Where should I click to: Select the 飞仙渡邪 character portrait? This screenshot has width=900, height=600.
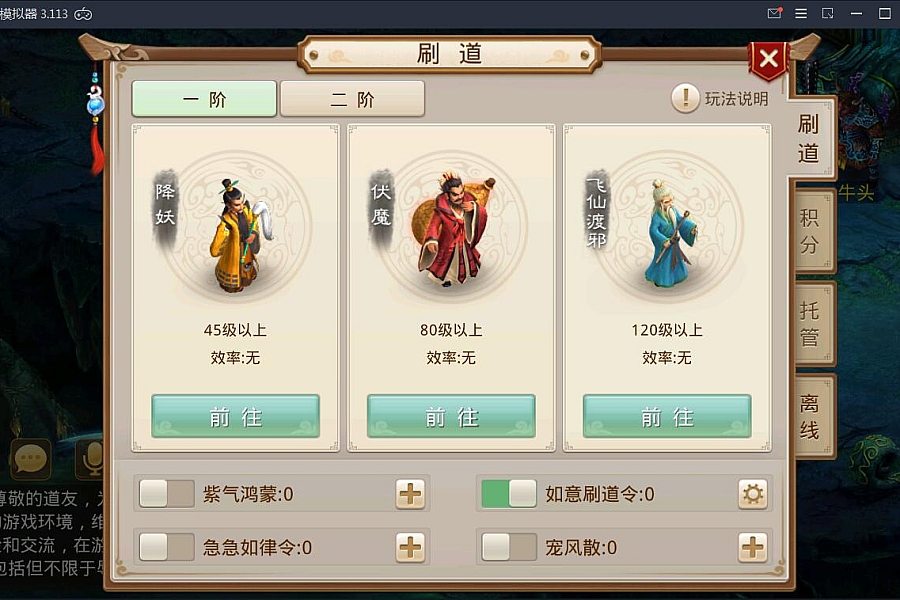tap(670, 228)
